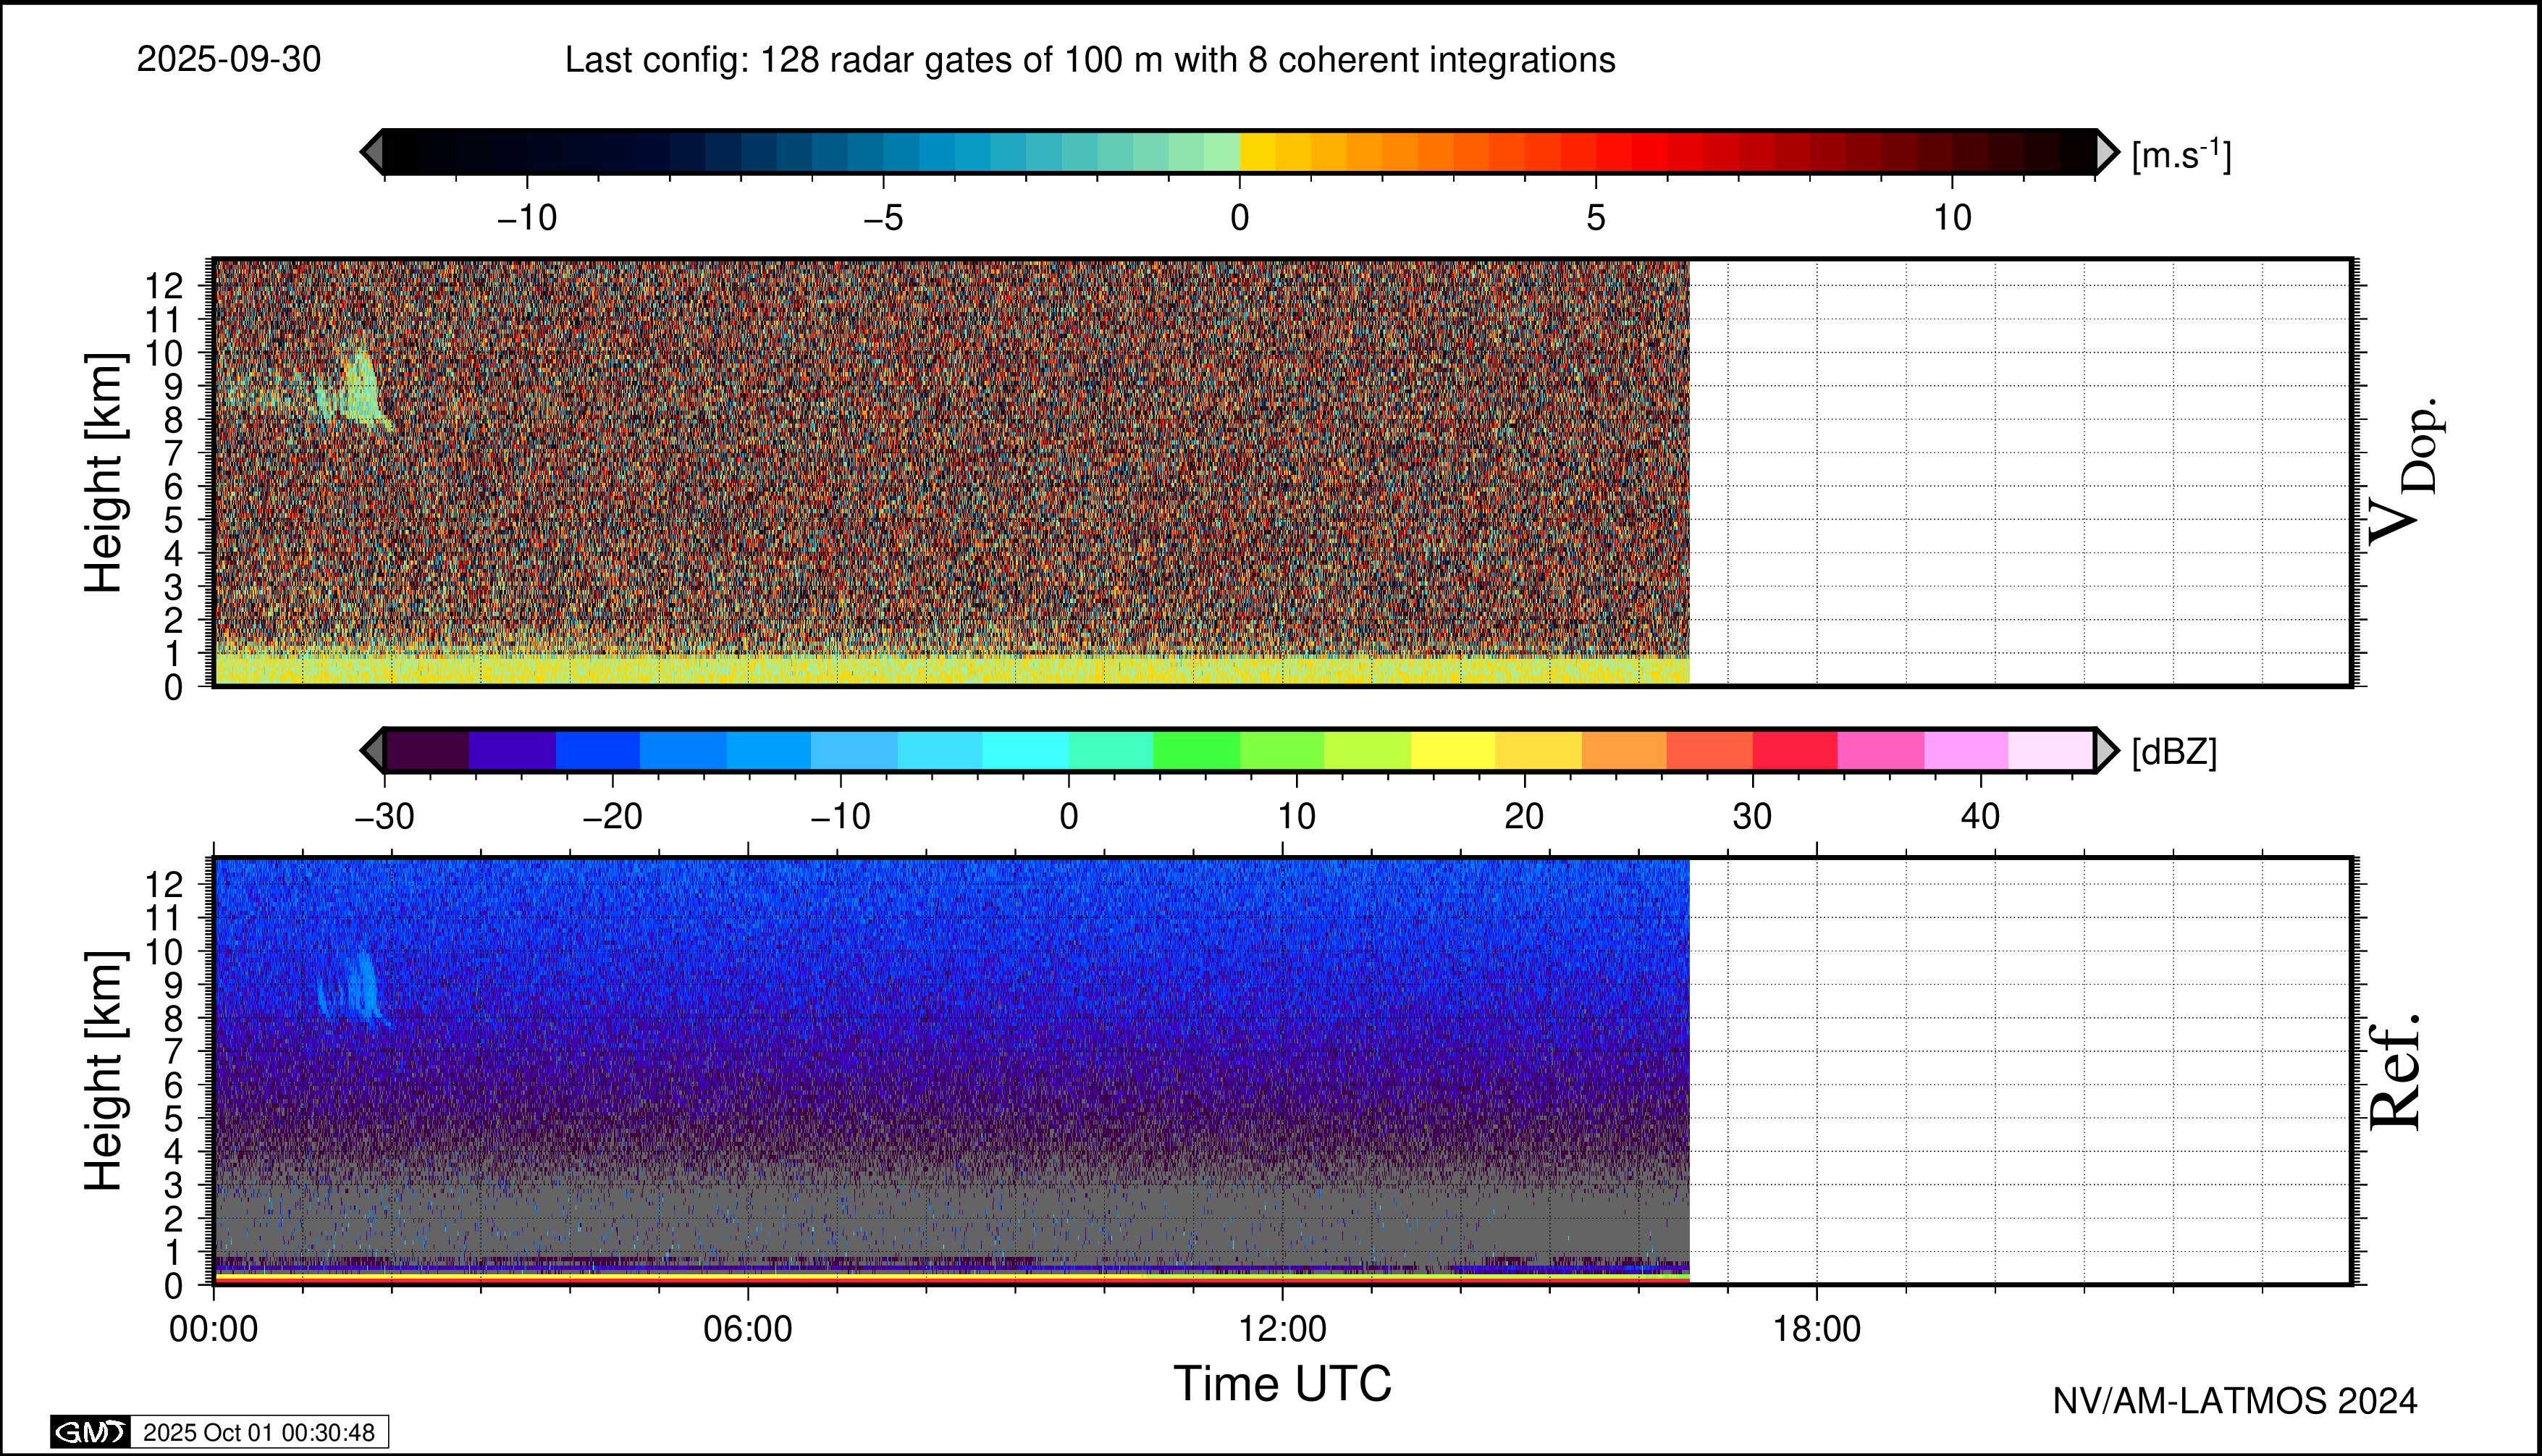This screenshot has height=1456, width=2542.
Task: Click the 18:00 time axis label
Action: click(x=1817, y=1329)
